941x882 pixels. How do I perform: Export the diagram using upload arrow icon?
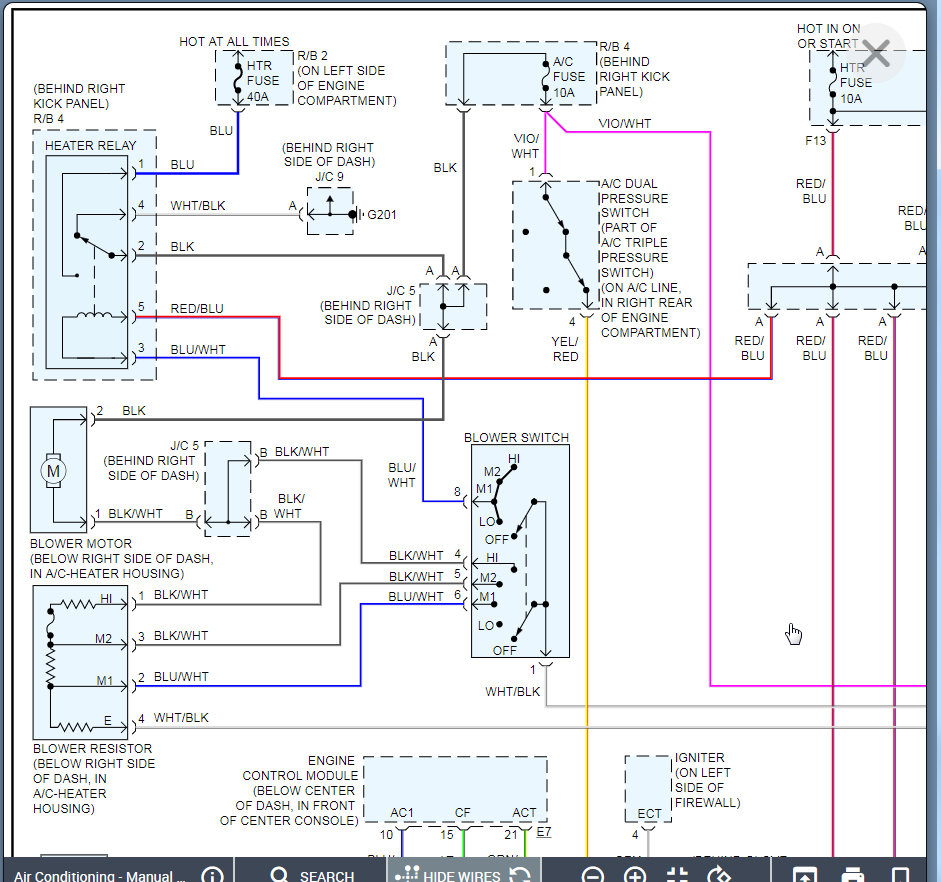[803, 875]
